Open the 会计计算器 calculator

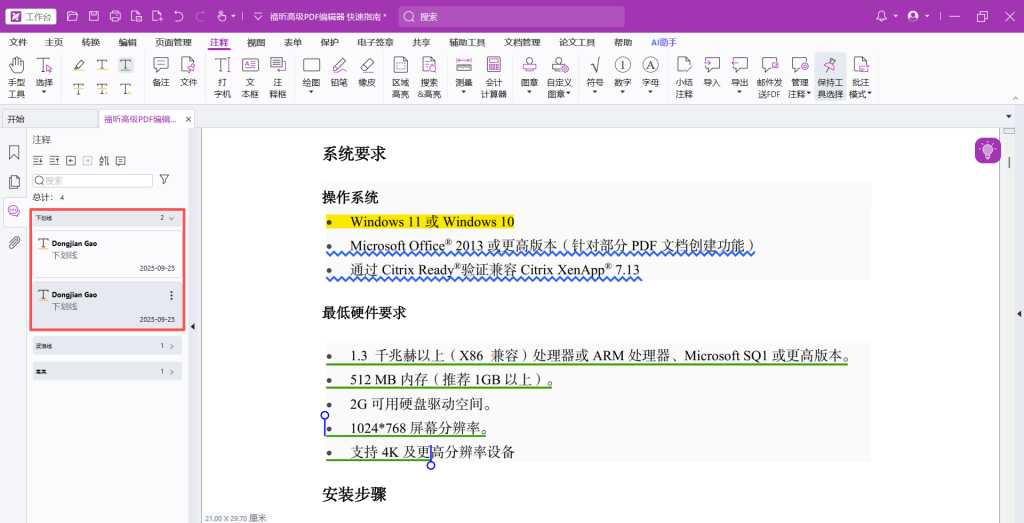click(x=494, y=76)
